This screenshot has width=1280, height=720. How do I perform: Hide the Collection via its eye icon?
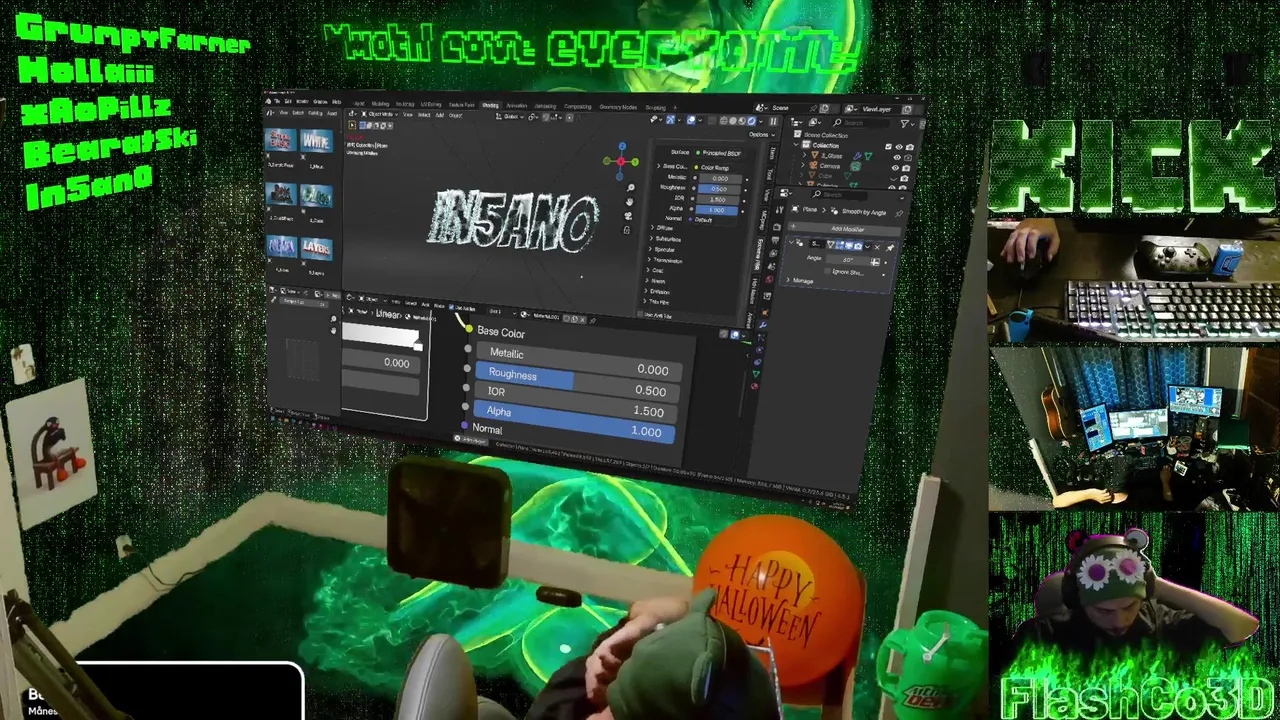(x=899, y=147)
